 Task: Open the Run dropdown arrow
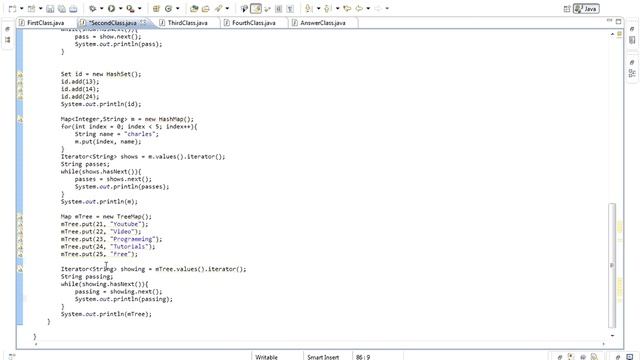click(x=120, y=9)
